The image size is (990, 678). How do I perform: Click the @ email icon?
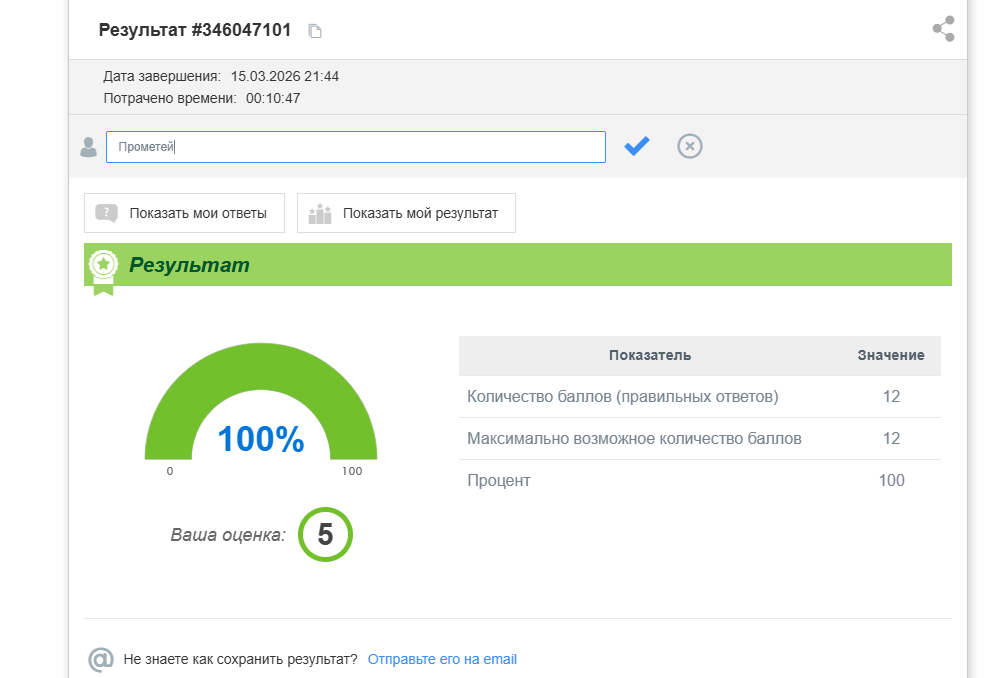(x=101, y=659)
